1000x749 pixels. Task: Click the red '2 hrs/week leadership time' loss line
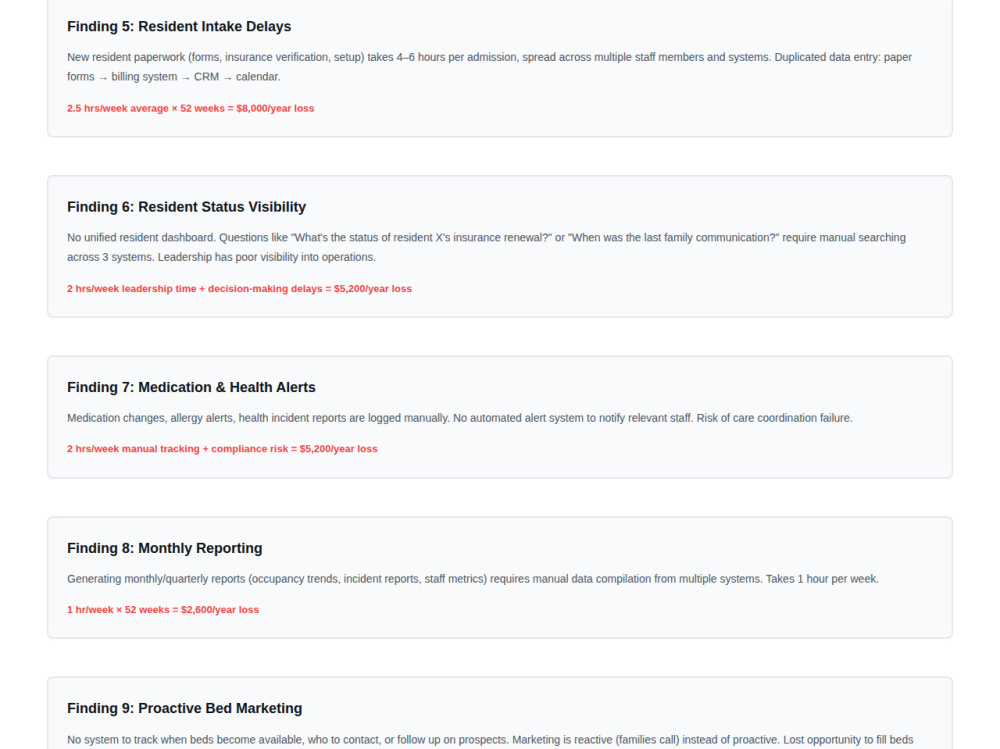tap(239, 289)
